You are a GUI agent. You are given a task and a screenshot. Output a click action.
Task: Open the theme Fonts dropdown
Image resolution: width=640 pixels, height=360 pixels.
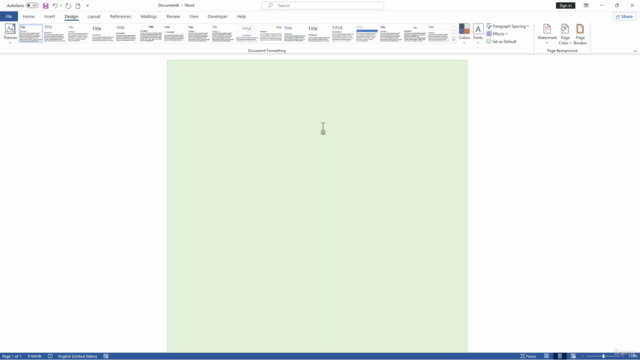coord(478,33)
